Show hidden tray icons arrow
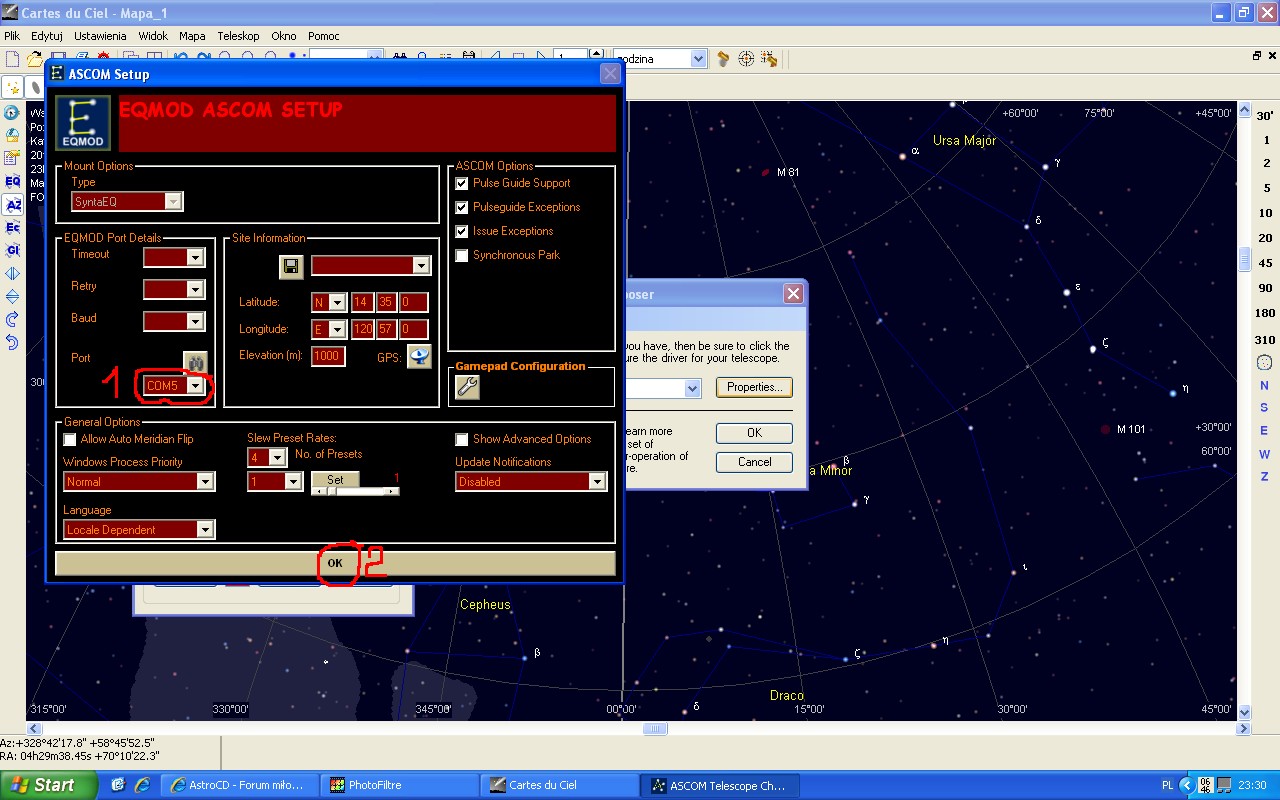 tap(1187, 785)
